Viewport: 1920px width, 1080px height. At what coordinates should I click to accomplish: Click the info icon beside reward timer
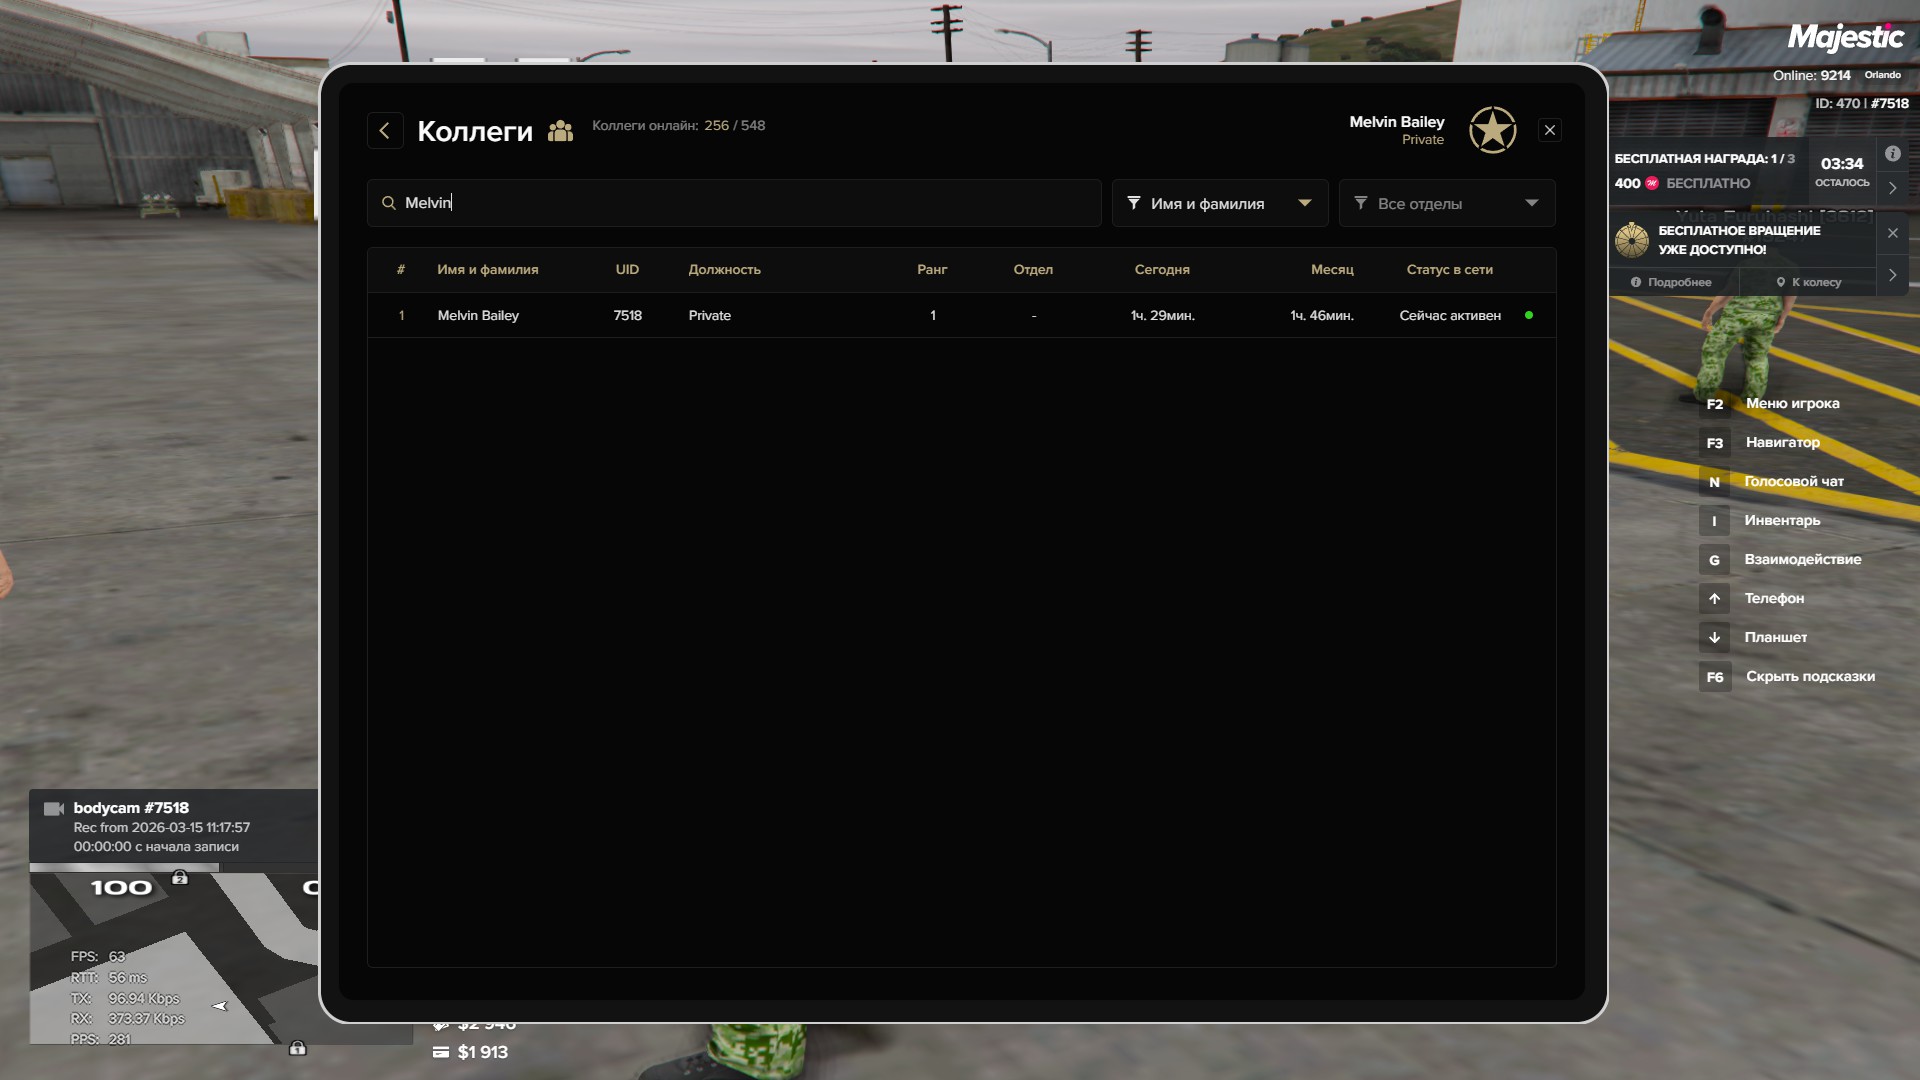click(x=1892, y=154)
